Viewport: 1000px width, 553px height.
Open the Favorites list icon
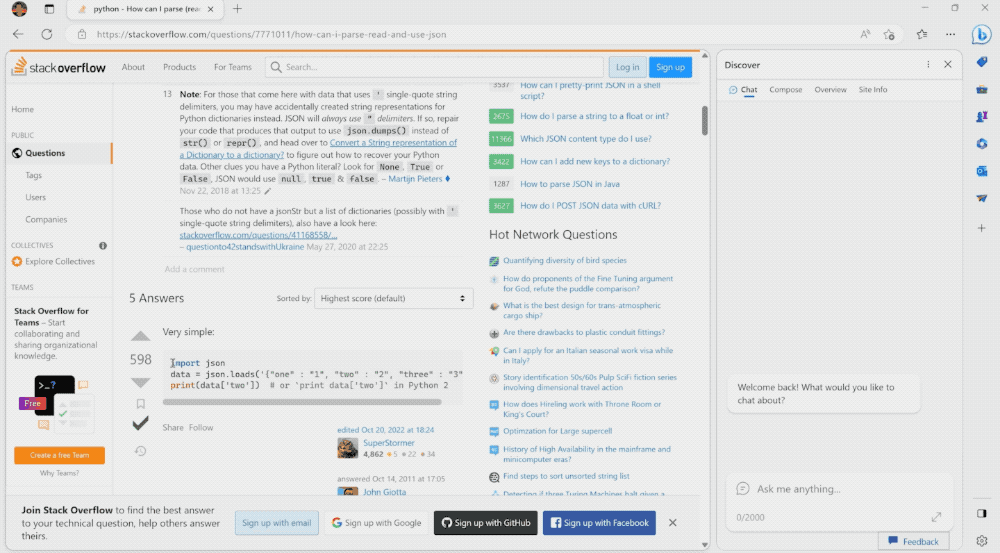point(922,34)
